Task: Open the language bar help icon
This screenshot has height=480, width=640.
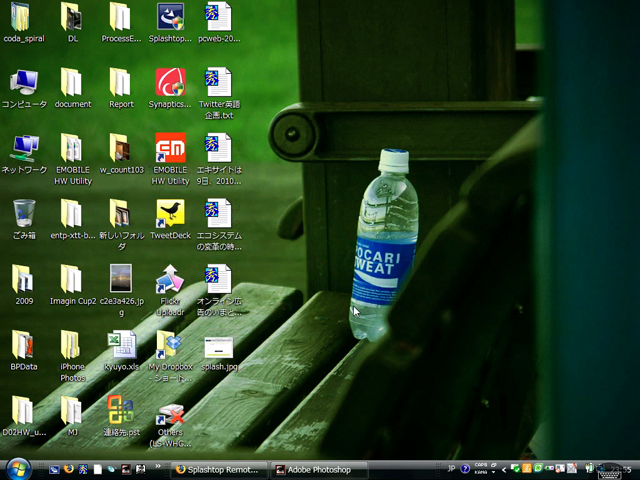Action: (x=464, y=469)
